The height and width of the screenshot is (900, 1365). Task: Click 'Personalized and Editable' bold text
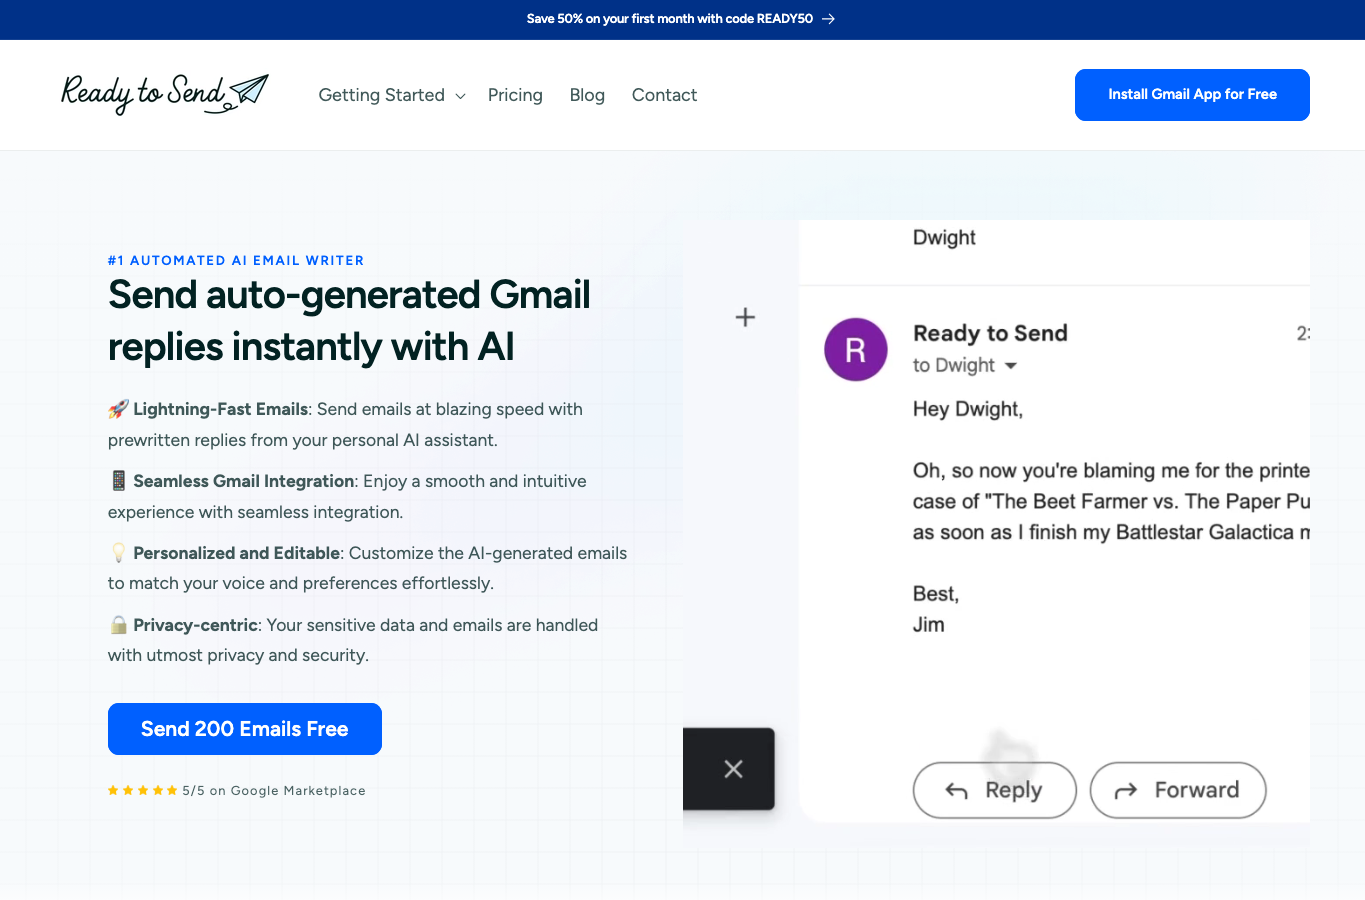pos(237,553)
